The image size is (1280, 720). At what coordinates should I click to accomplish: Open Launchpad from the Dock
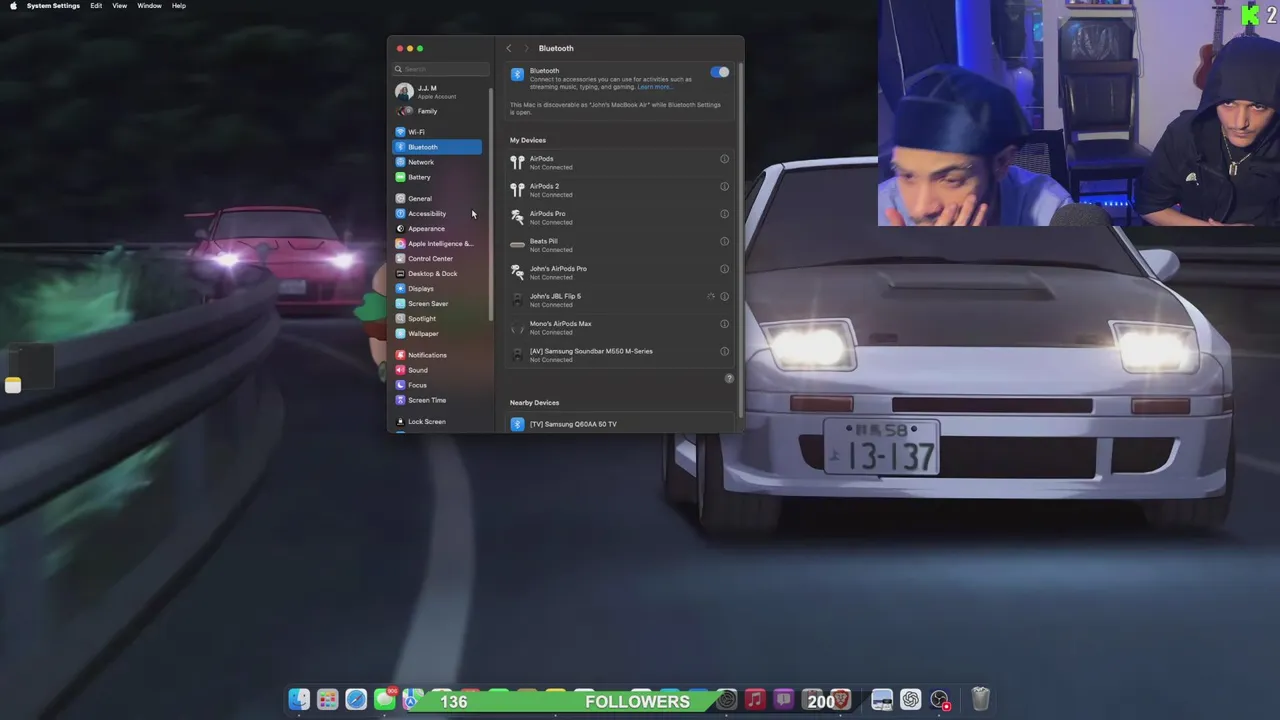point(327,700)
